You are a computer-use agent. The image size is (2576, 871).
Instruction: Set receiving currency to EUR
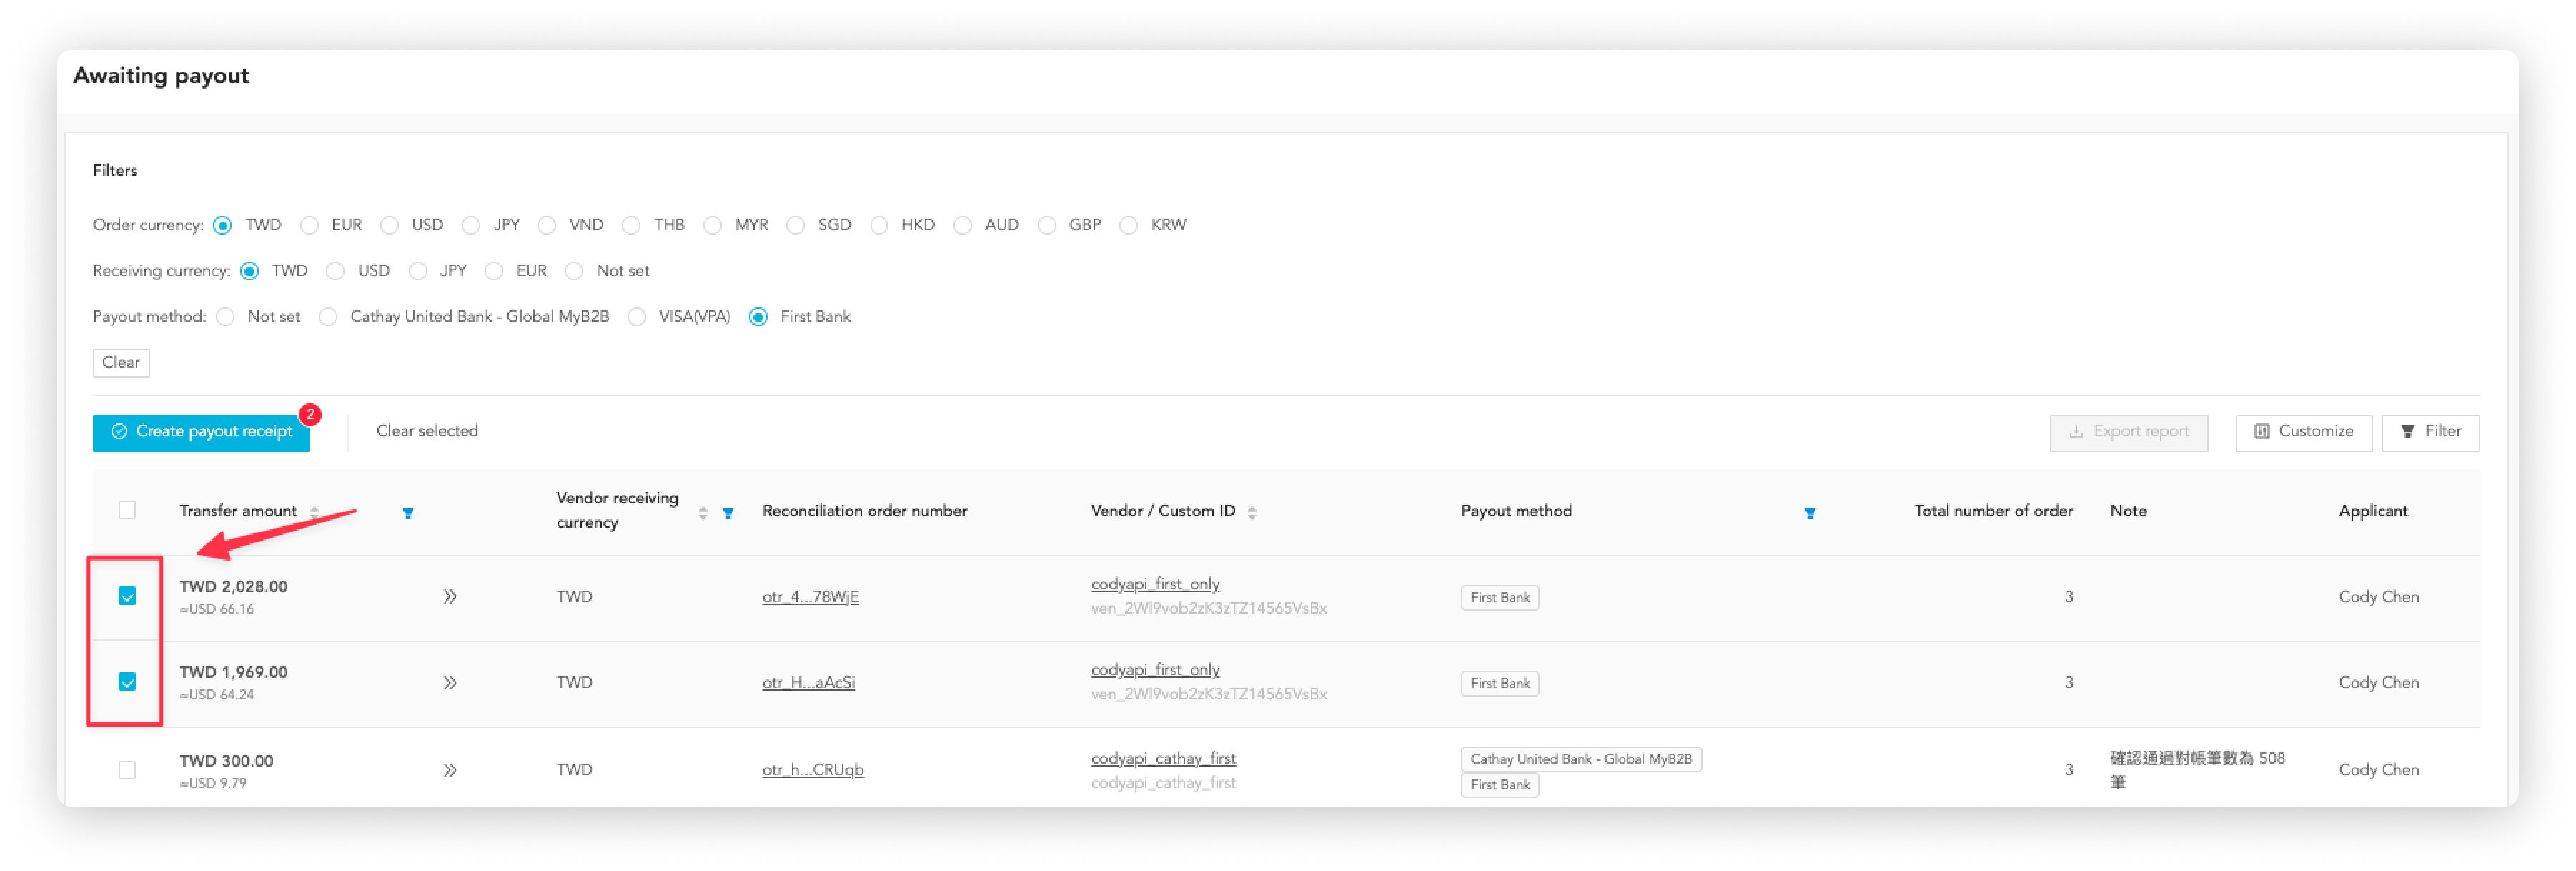494,272
